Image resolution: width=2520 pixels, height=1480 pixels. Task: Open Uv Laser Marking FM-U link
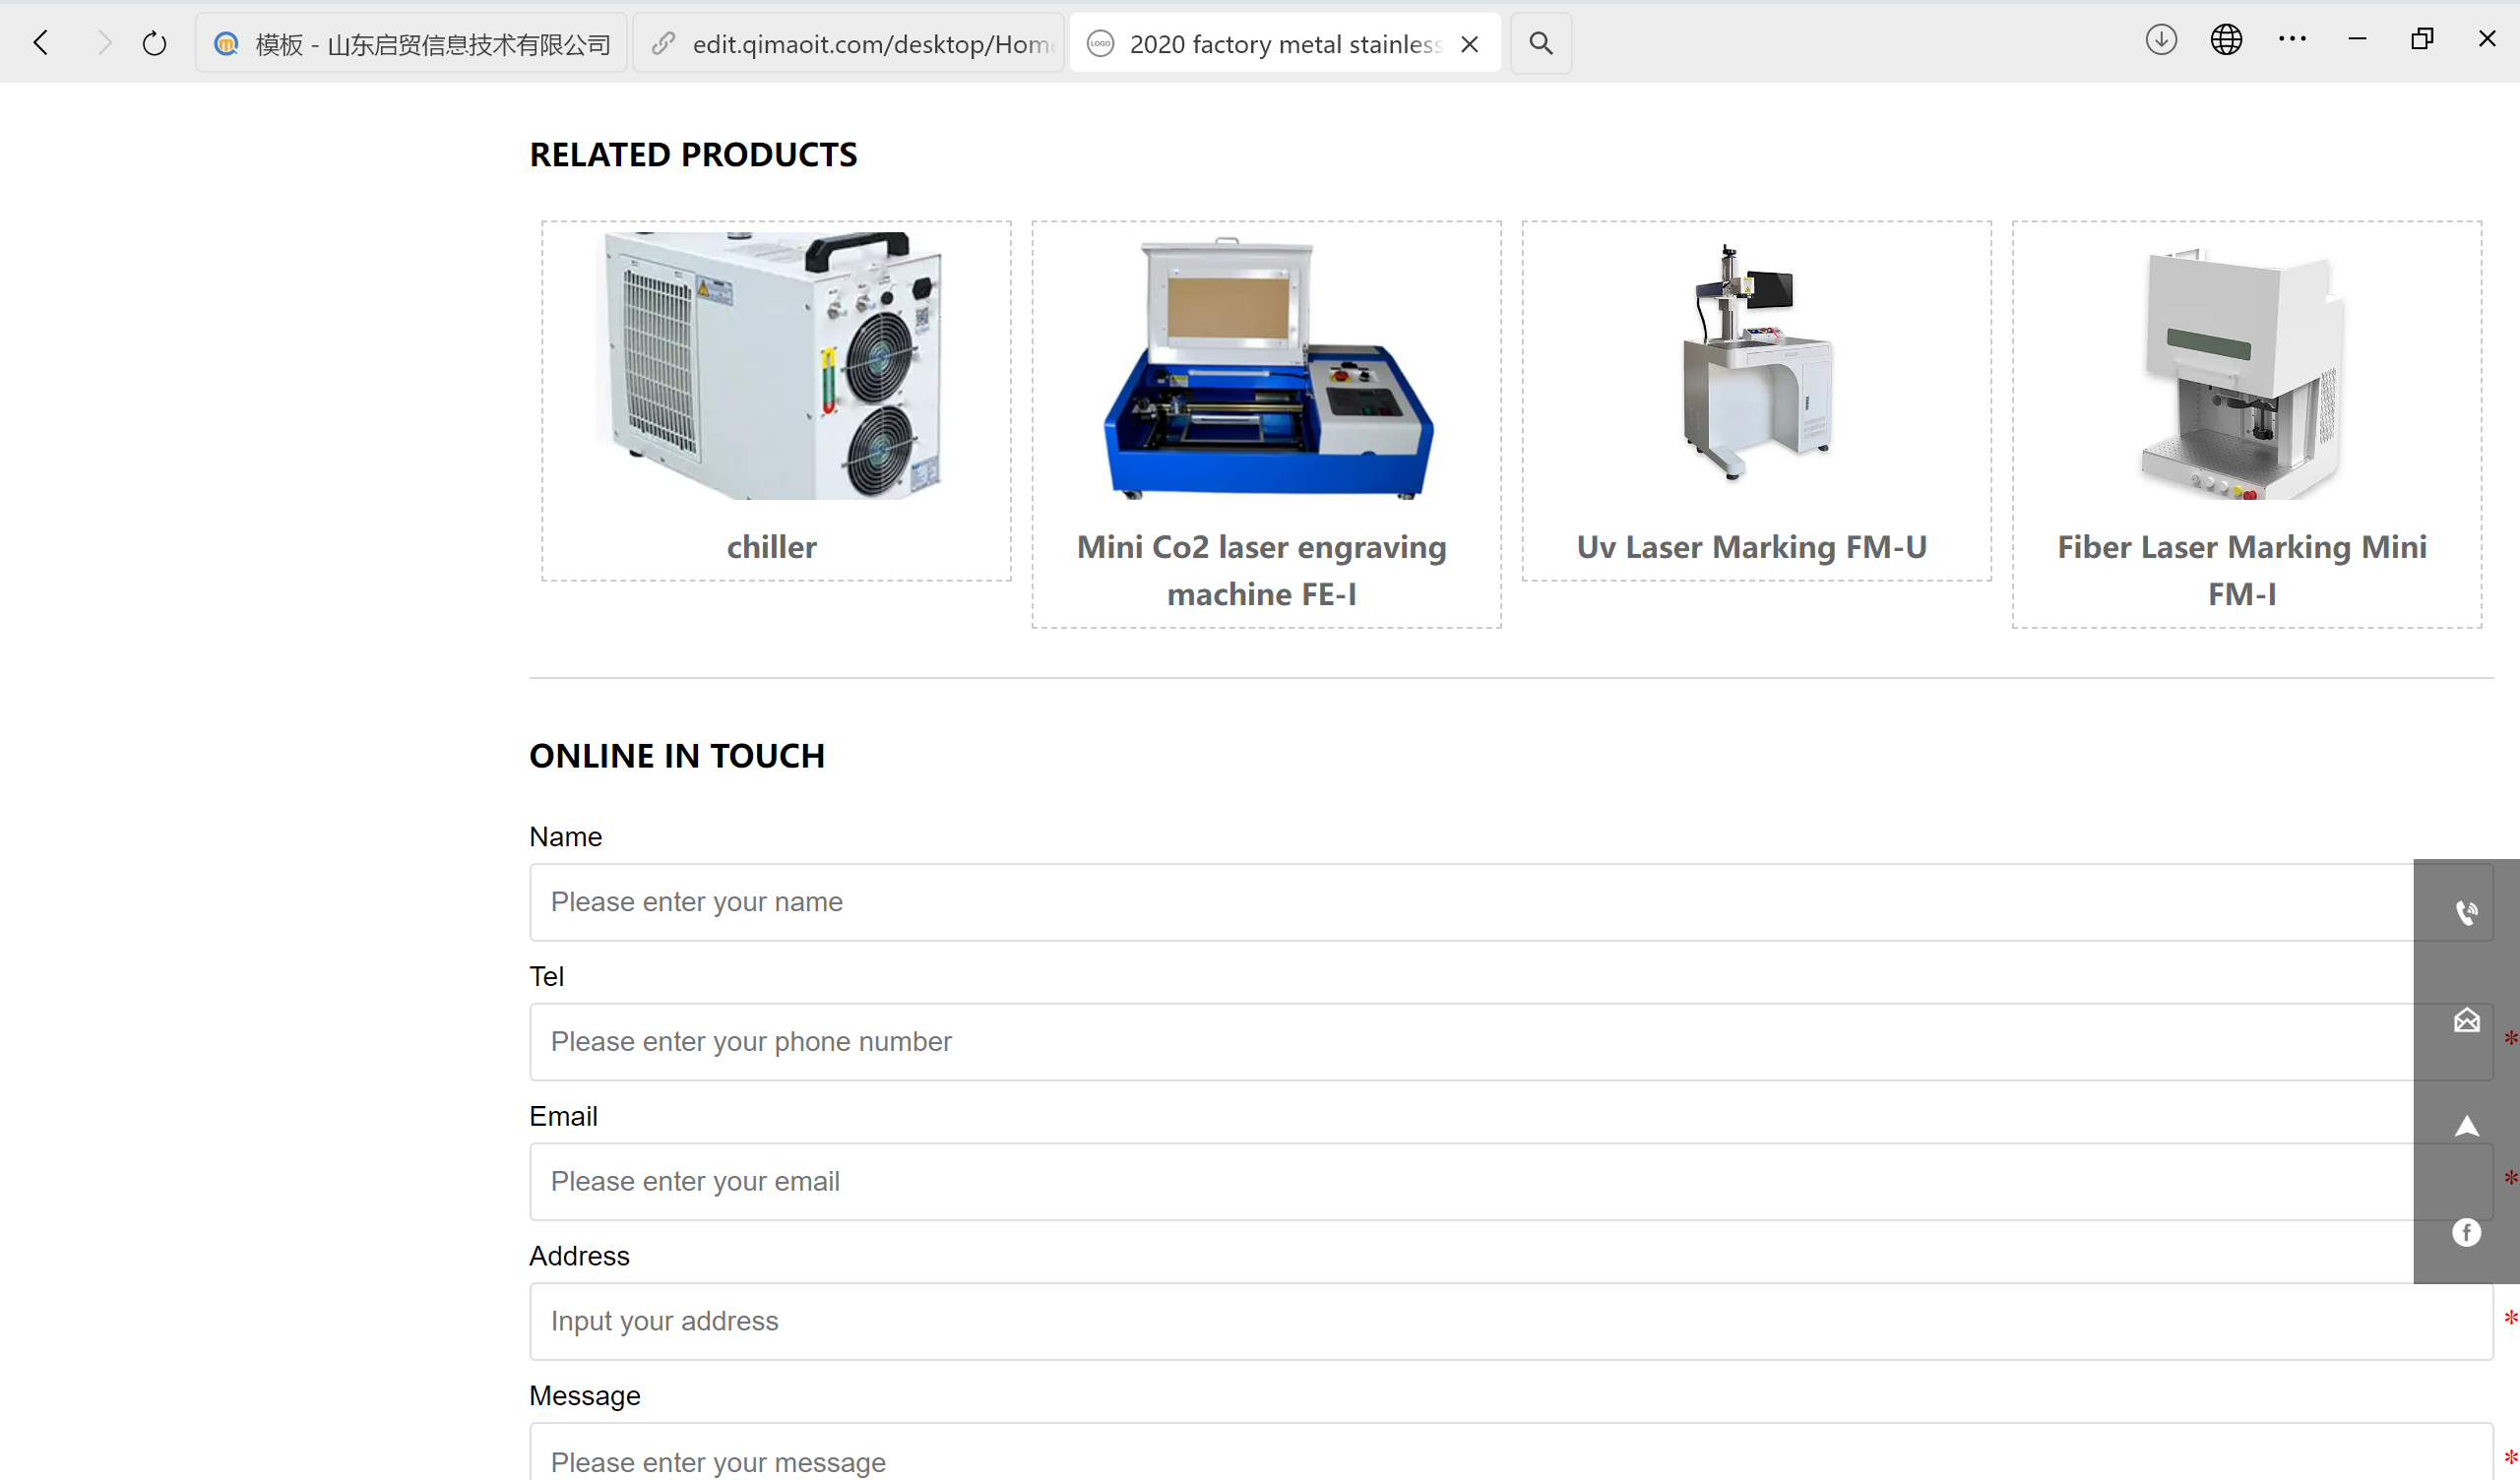coord(1751,547)
